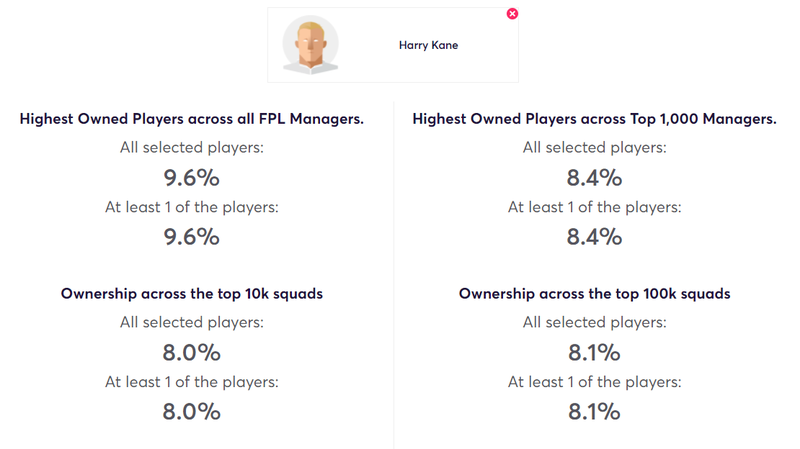Viewport: 800px width, 449px height.
Task: Click the 8.1% all selected players value
Action: click(x=594, y=353)
